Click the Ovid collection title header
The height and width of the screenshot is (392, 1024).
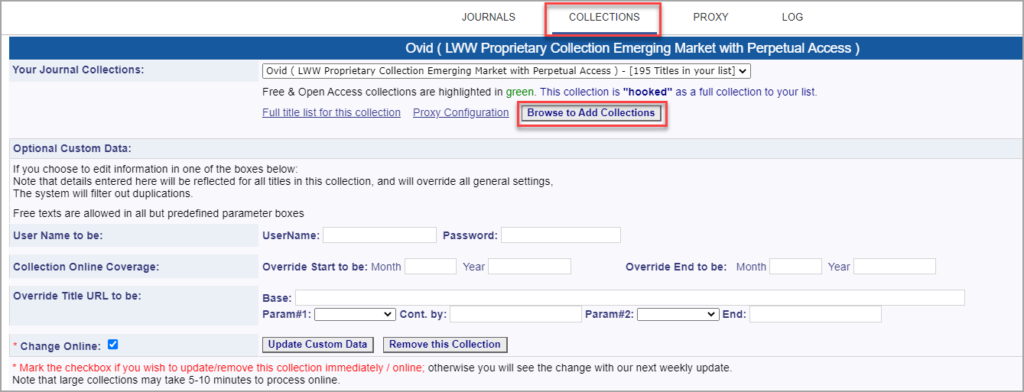(632, 48)
